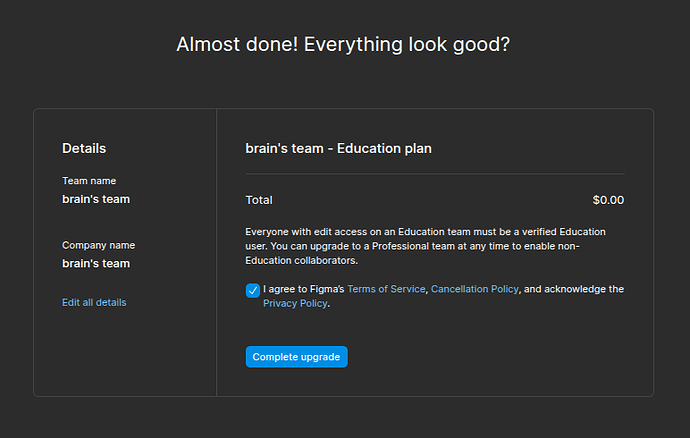Open the Privacy Policy link
Image resolution: width=690 pixels, height=438 pixels.
coord(295,303)
